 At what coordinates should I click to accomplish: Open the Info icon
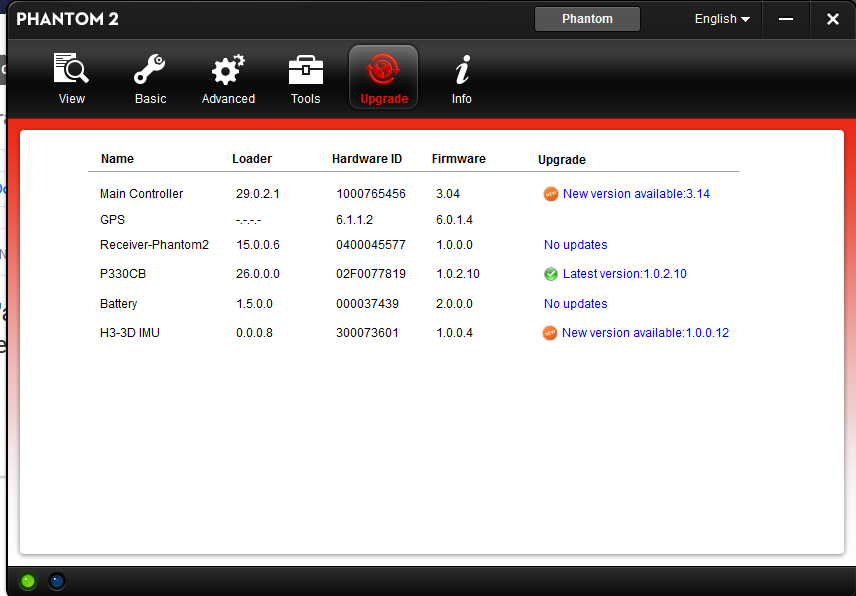tap(462, 69)
